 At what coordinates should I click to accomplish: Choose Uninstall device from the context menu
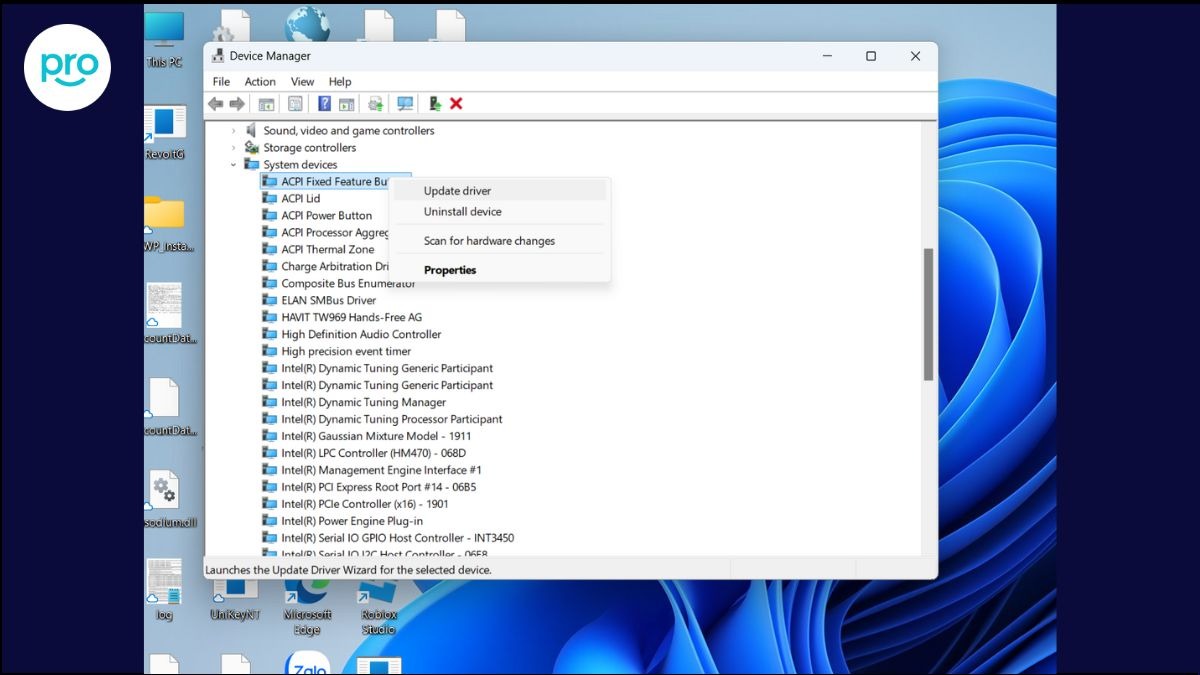click(500, 212)
